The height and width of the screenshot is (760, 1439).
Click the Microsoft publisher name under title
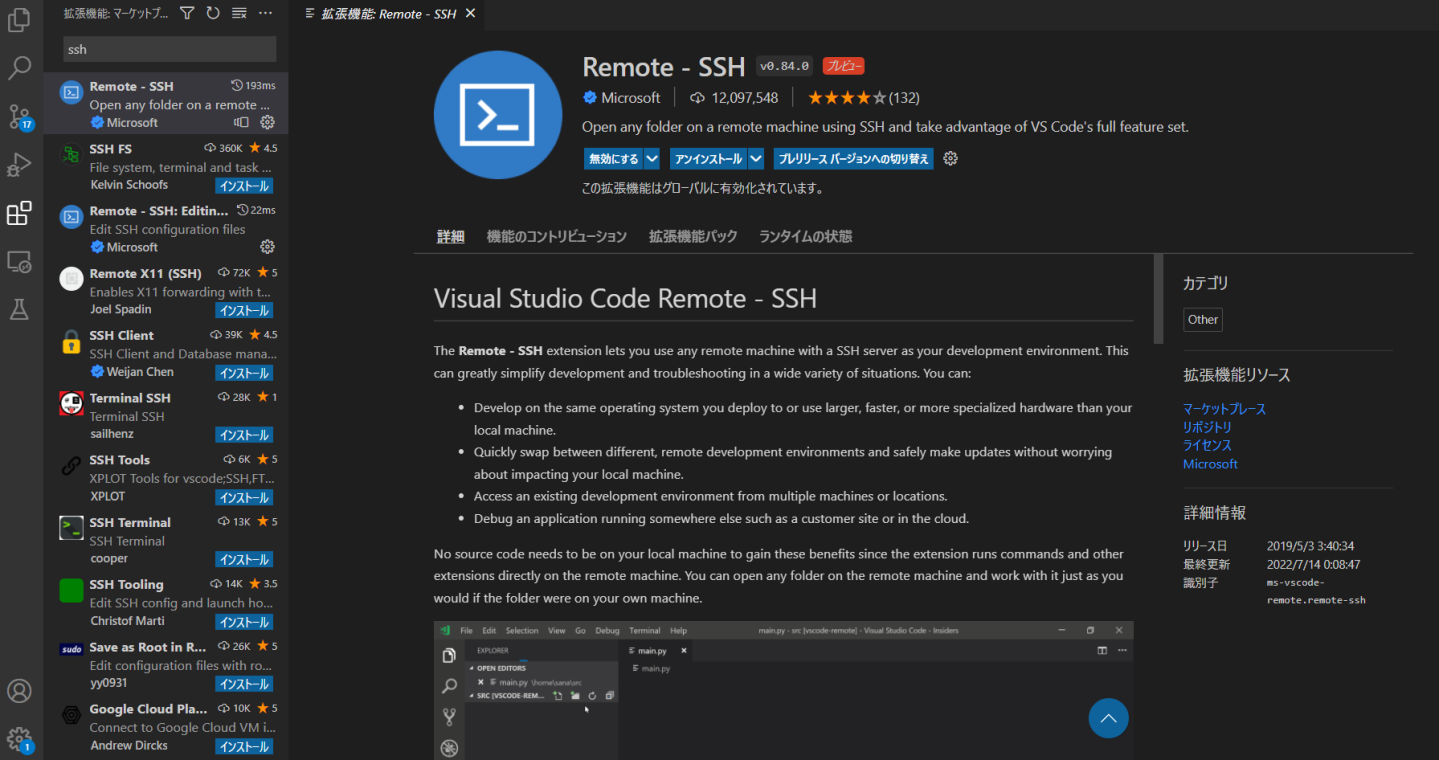point(630,98)
